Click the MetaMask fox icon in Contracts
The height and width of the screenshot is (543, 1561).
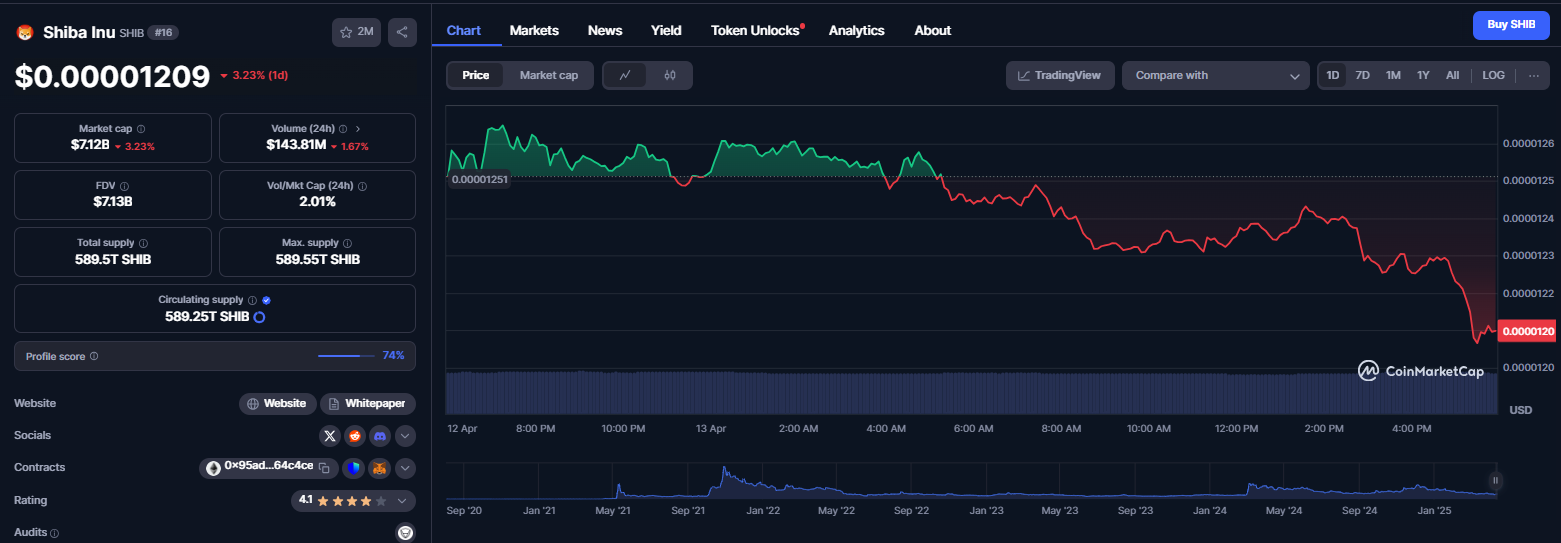(380, 468)
